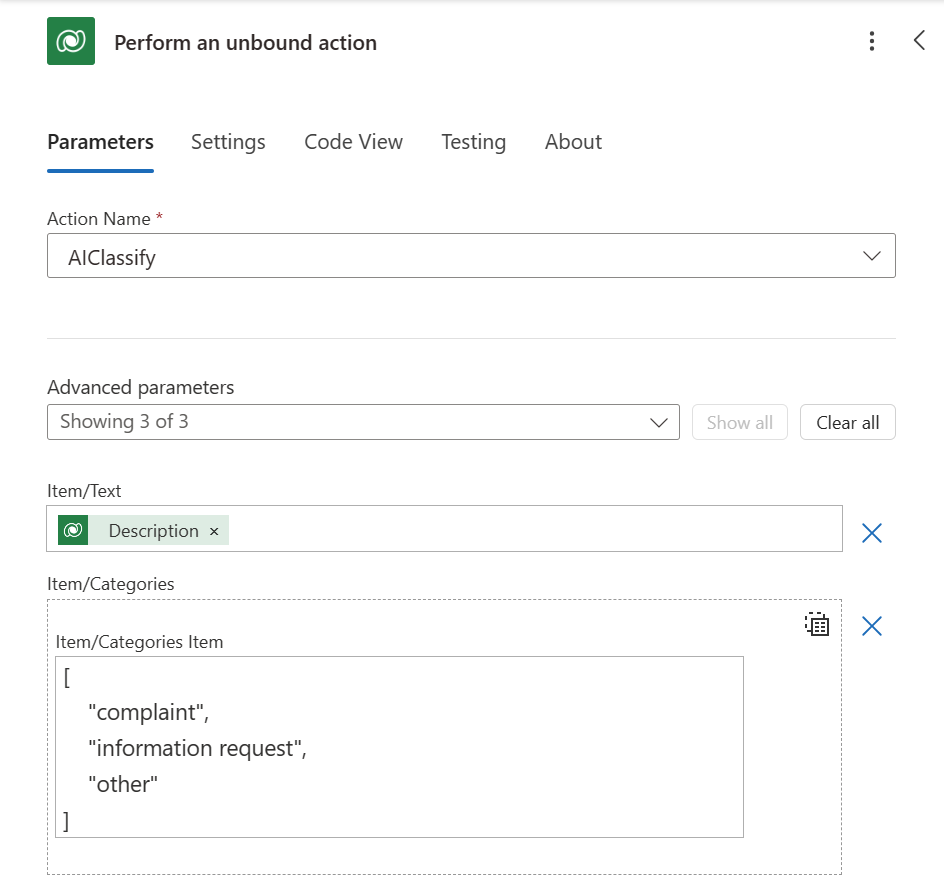
Task: Select the Testing tab
Action: coord(473,142)
